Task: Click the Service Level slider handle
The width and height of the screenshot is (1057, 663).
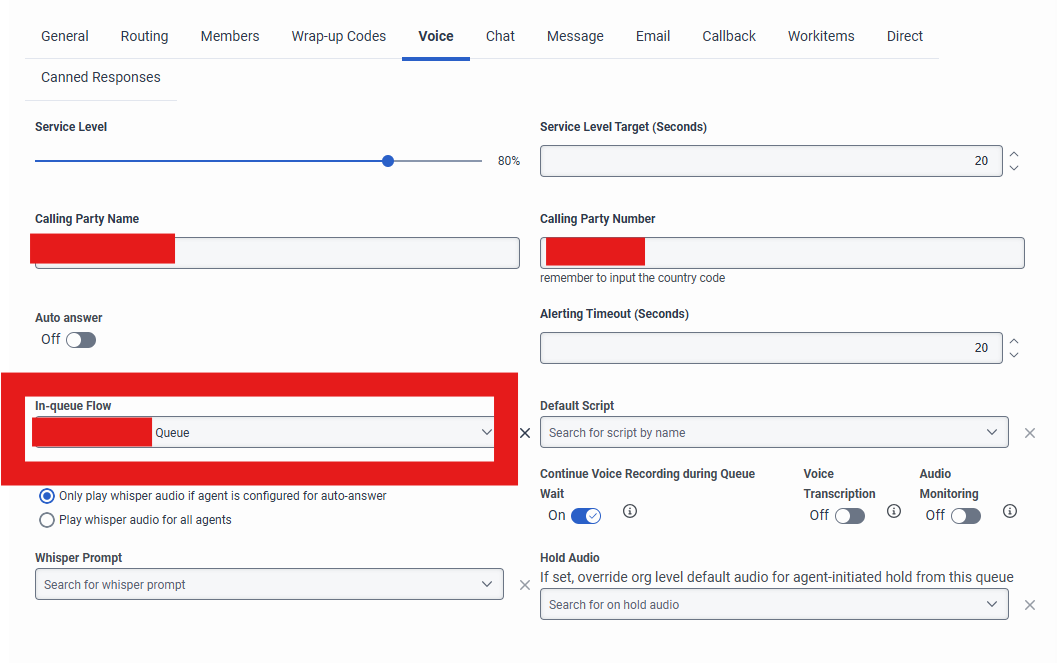Action: coord(388,161)
